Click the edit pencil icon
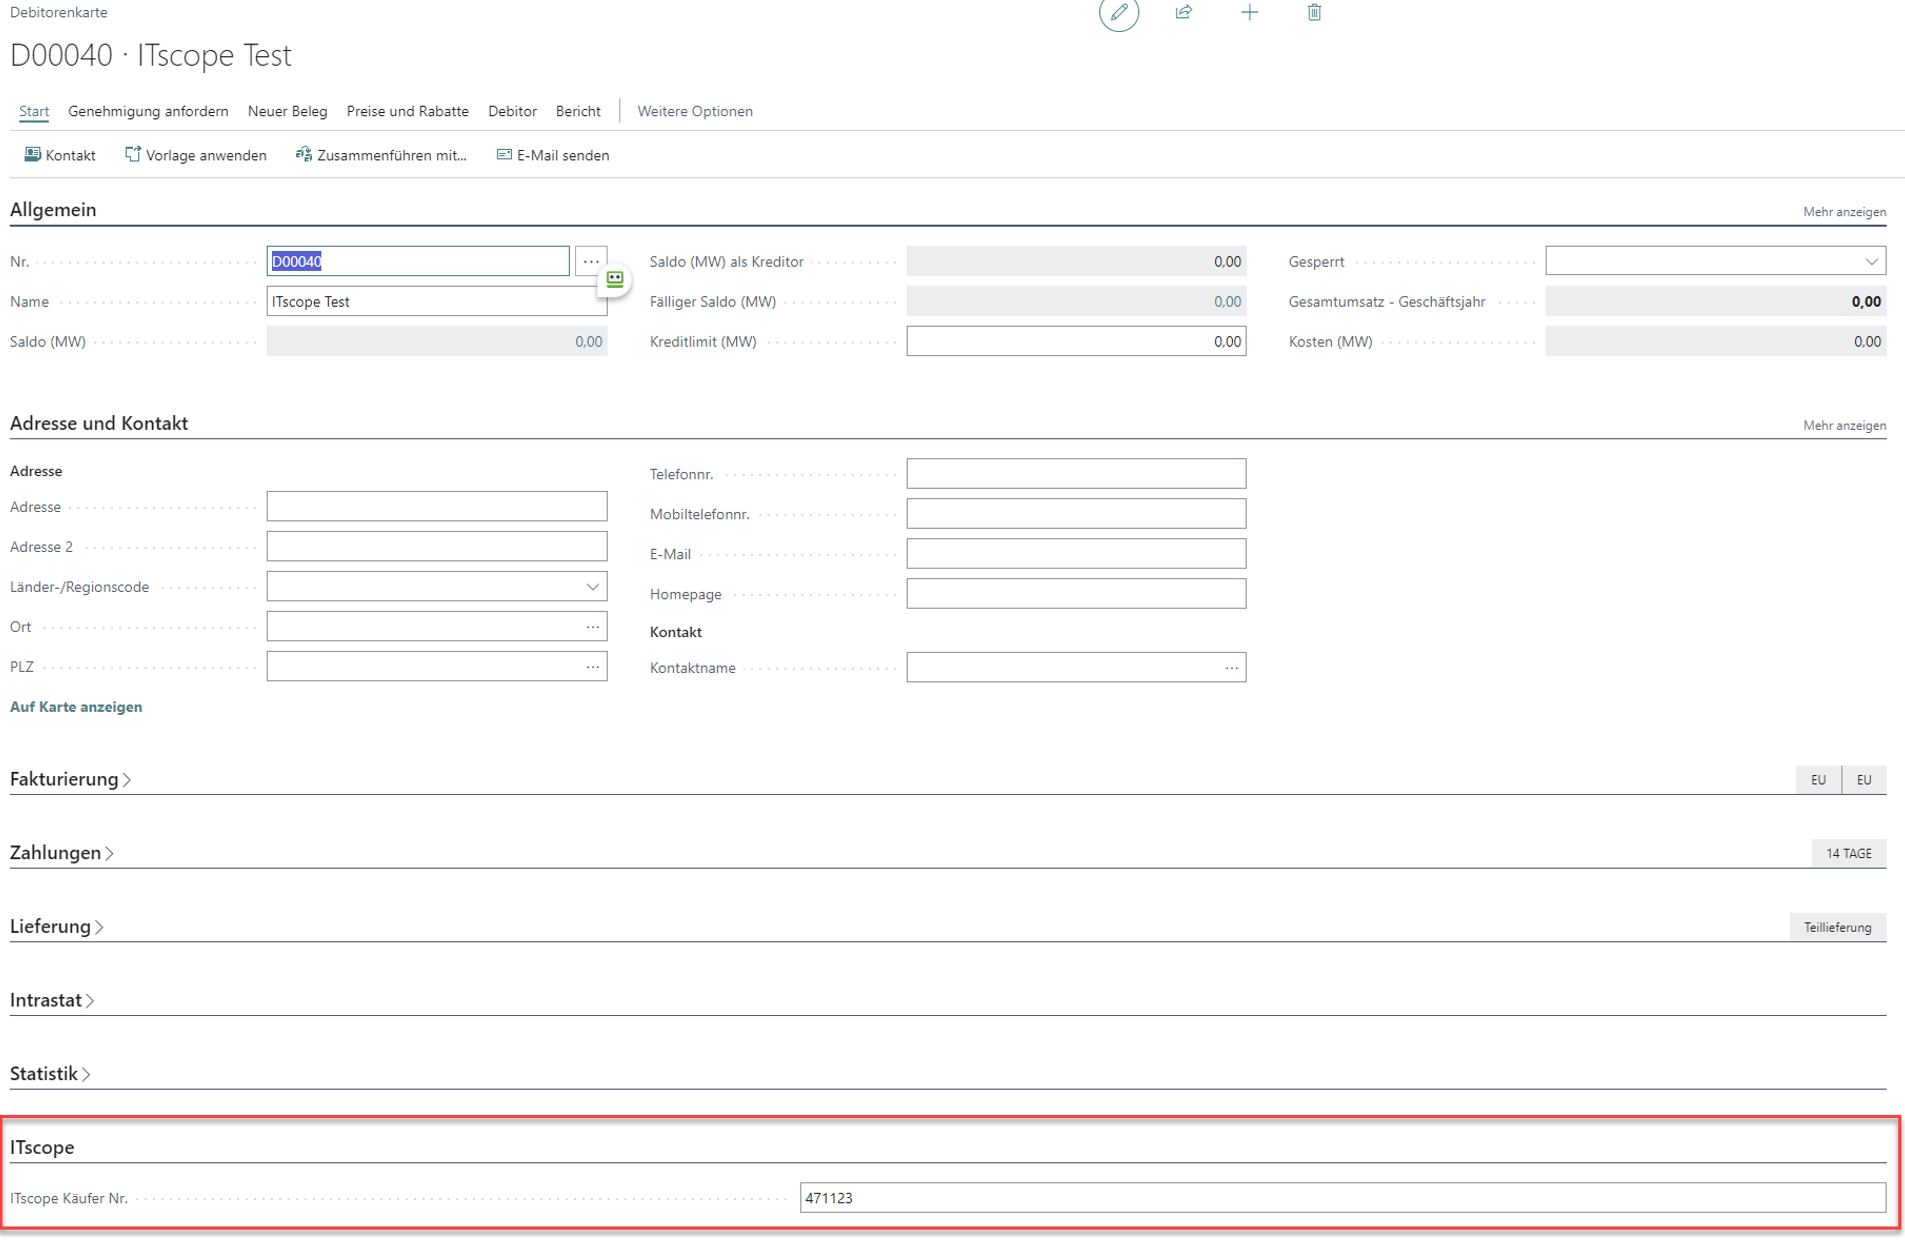Screen dimensions: 1905x1240 [x=1118, y=13]
